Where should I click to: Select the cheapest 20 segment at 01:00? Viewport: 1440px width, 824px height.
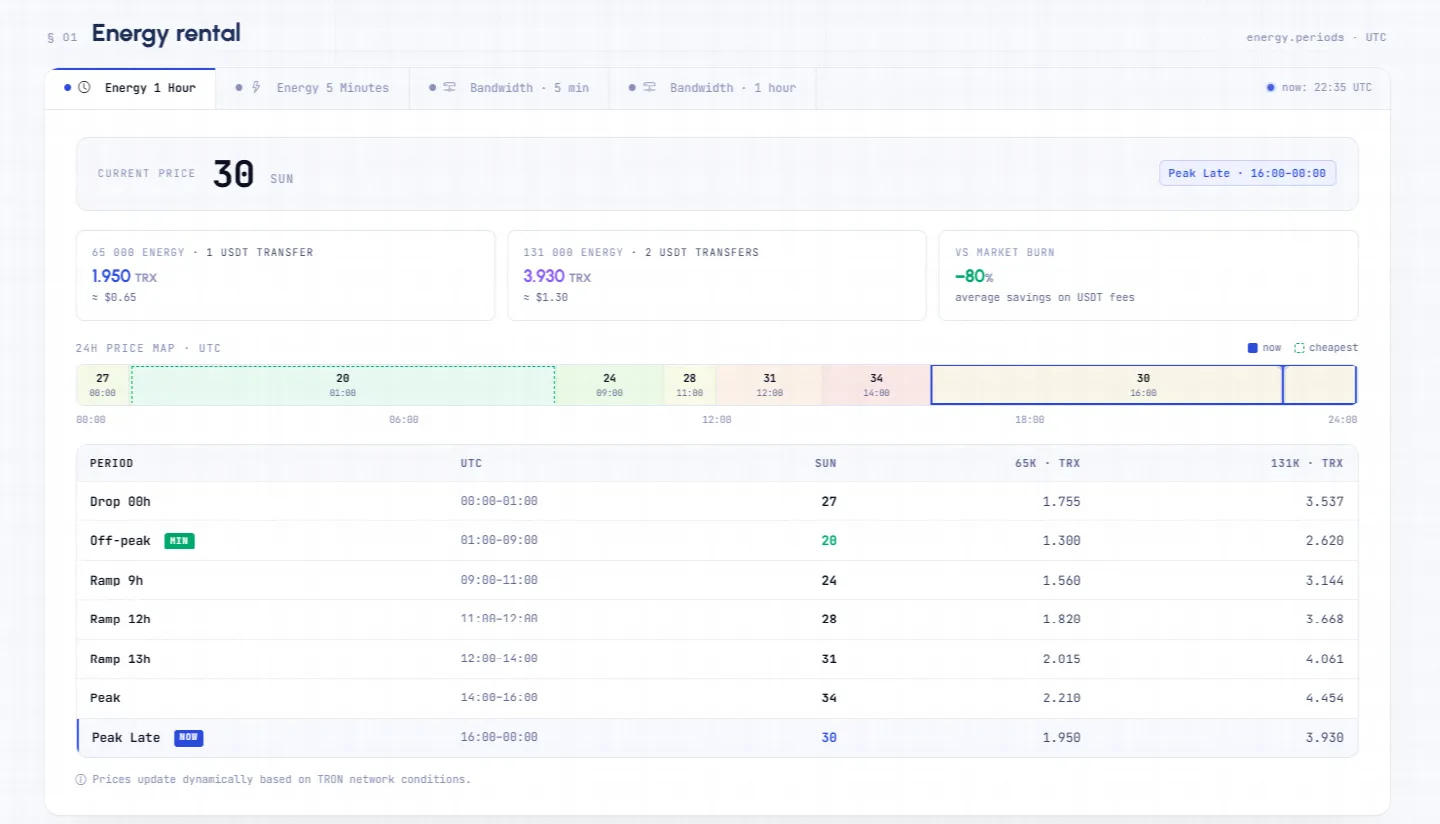[343, 385]
